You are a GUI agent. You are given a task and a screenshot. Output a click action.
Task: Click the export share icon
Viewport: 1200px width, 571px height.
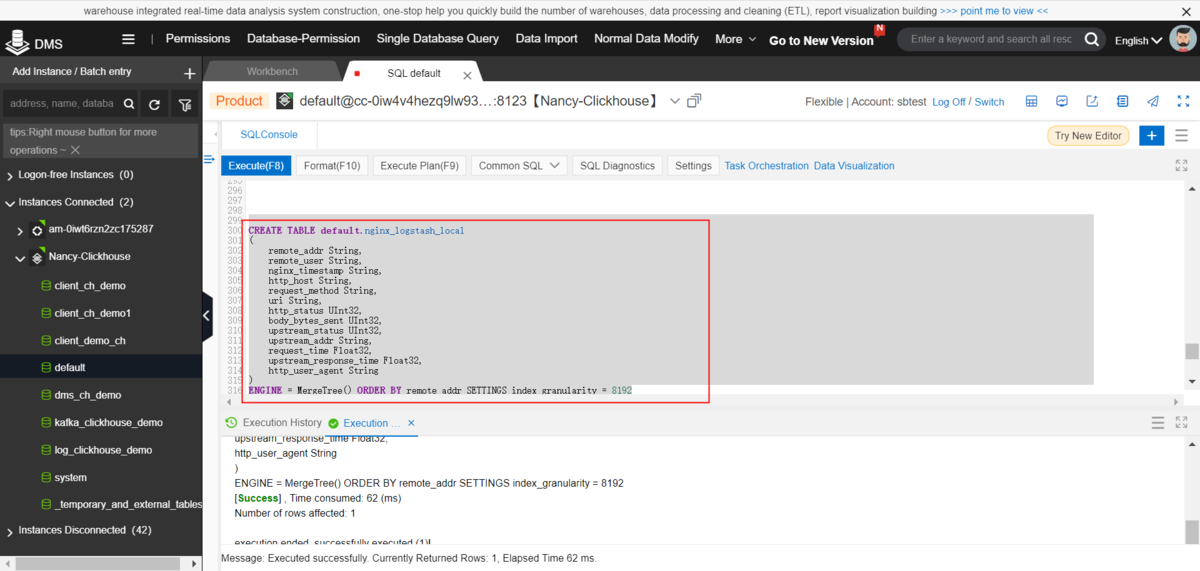[1092, 102]
